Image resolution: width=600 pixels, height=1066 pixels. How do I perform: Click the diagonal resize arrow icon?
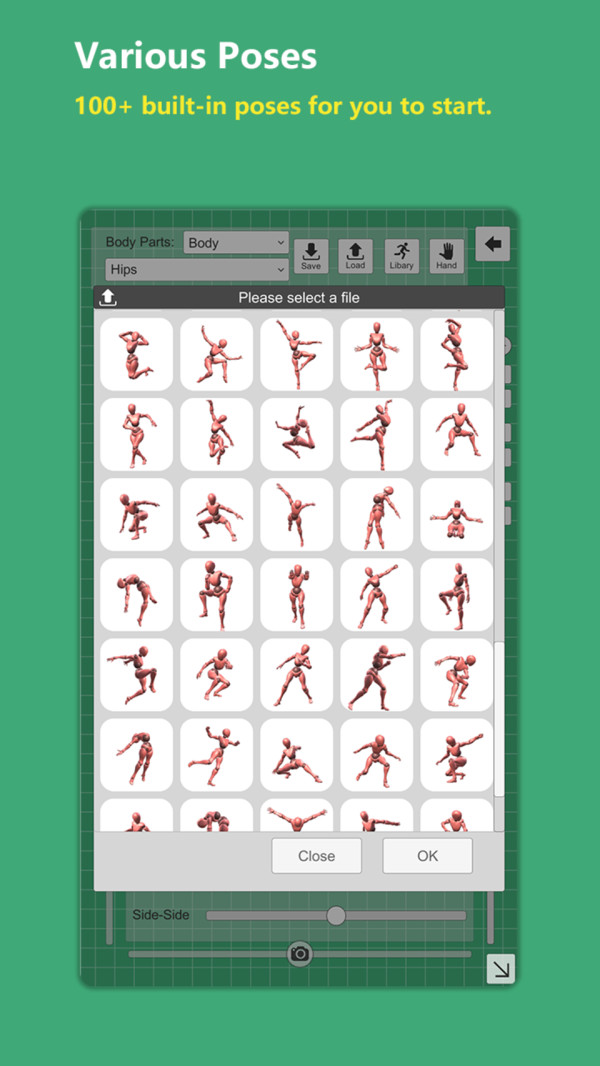[x=500, y=968]
